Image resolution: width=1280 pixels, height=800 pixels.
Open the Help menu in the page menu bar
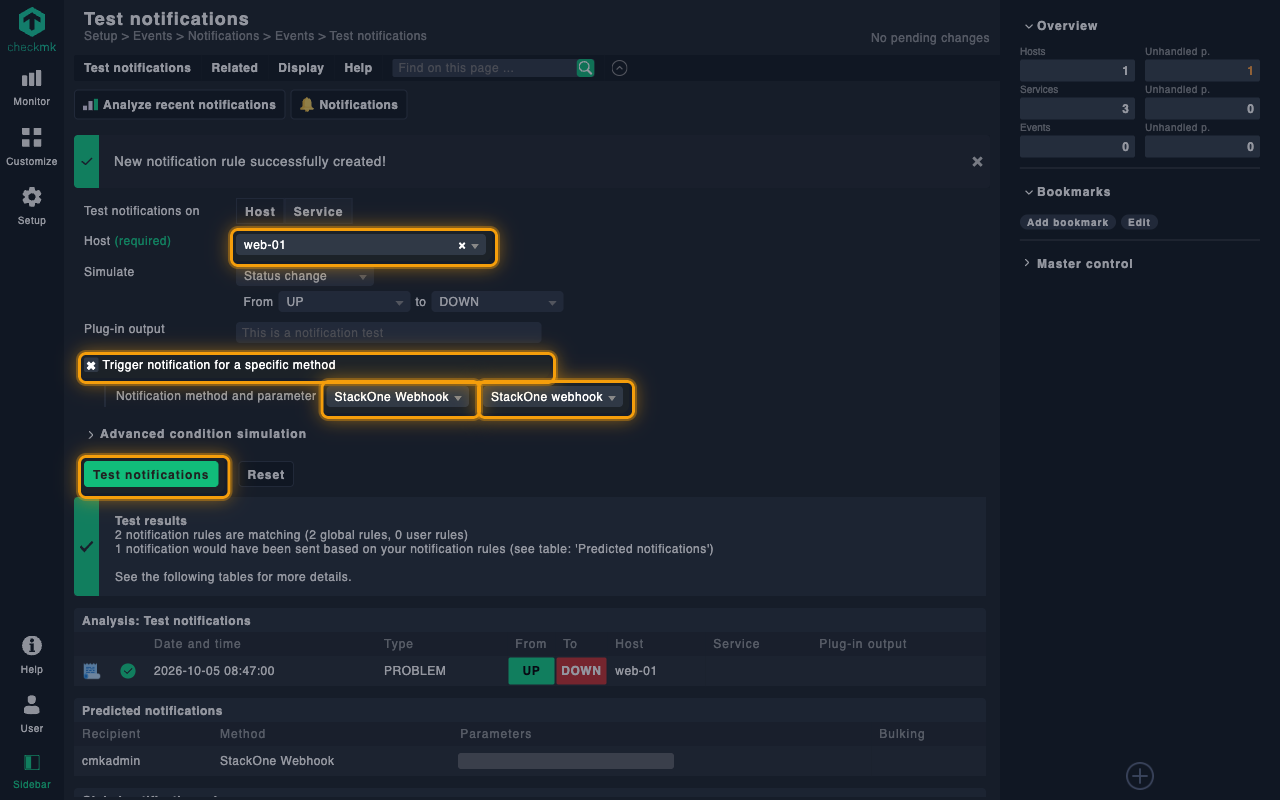pos(358,68)
